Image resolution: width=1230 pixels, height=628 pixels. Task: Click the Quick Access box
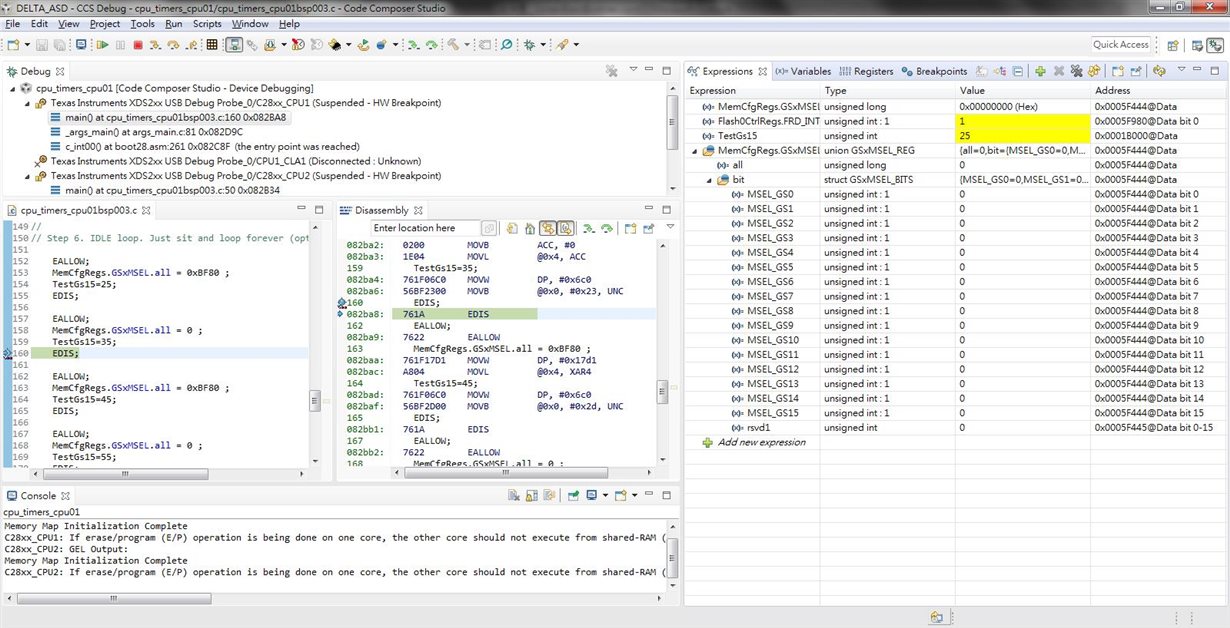point(1120,45)
